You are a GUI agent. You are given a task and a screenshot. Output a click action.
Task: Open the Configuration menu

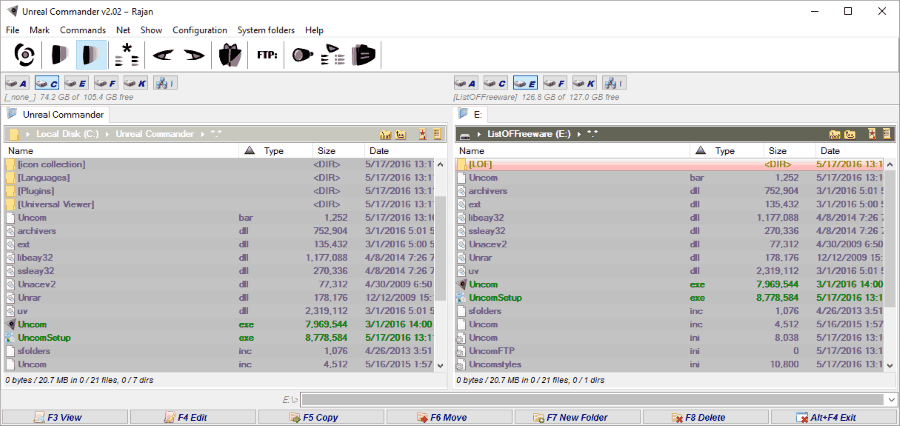[200, 30]
